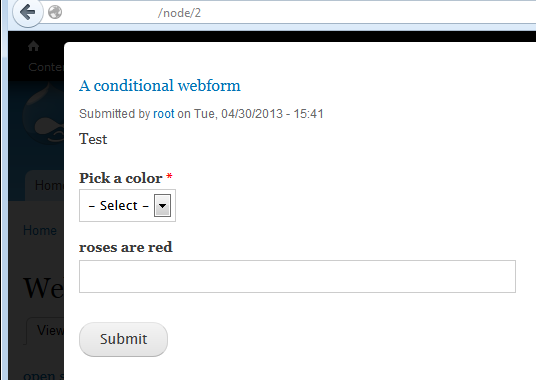Screen dimensions: 536x380
Task: Switch to the View tab
Action: 45,330
